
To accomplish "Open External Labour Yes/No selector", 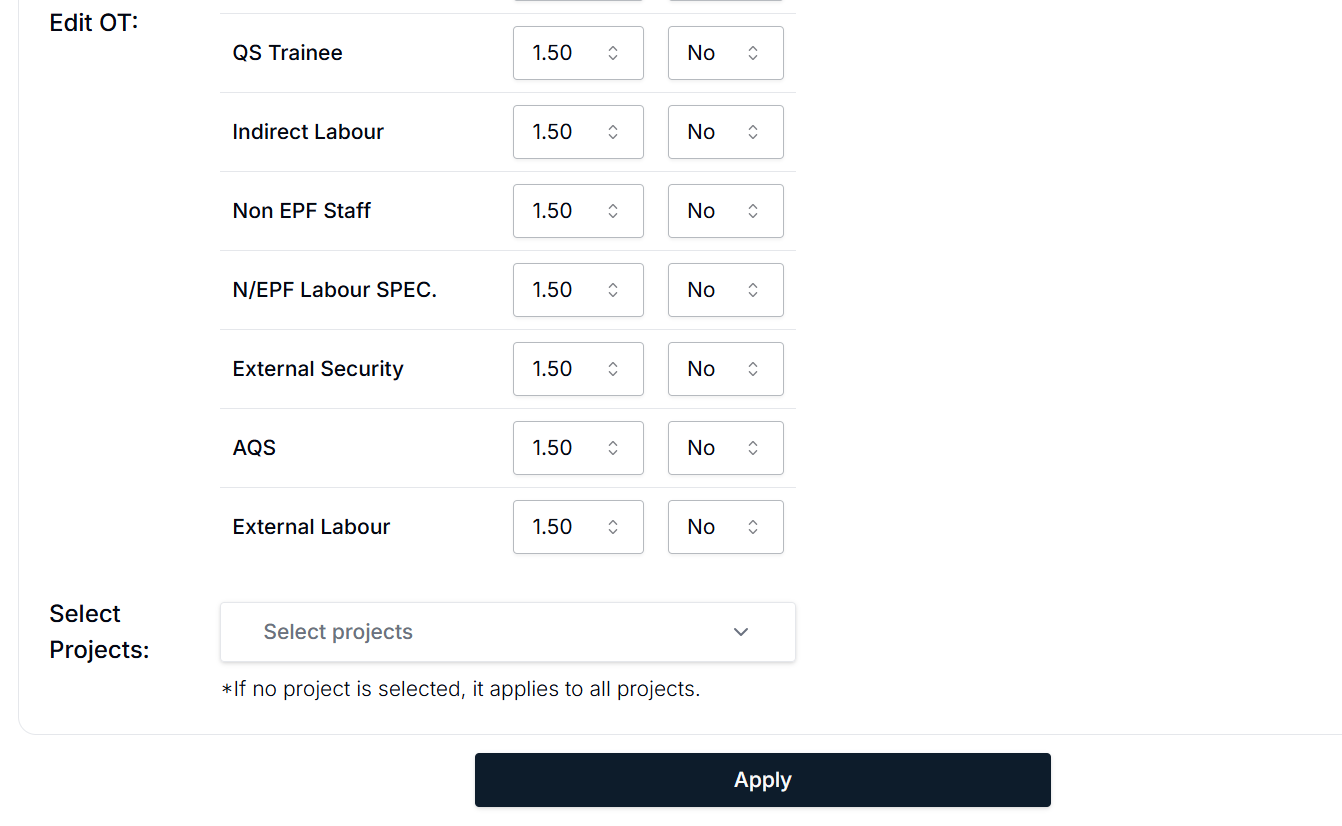I will (725, 527).
